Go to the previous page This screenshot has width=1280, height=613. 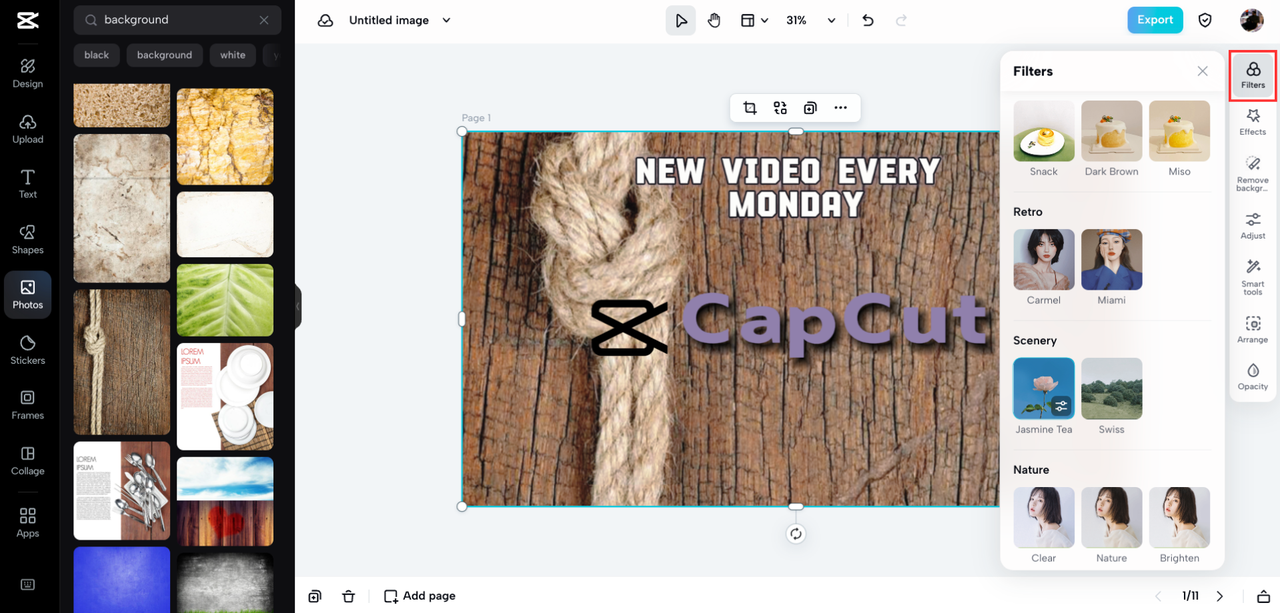click(x=1159, y=596)
